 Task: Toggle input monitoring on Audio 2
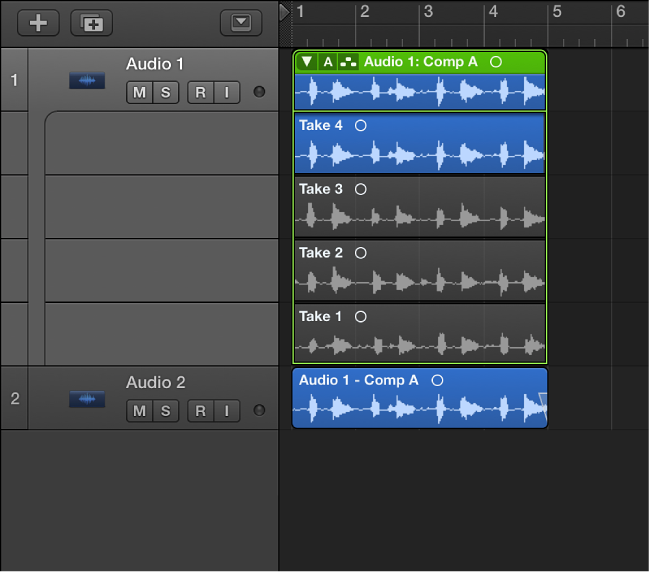point(227,411)
